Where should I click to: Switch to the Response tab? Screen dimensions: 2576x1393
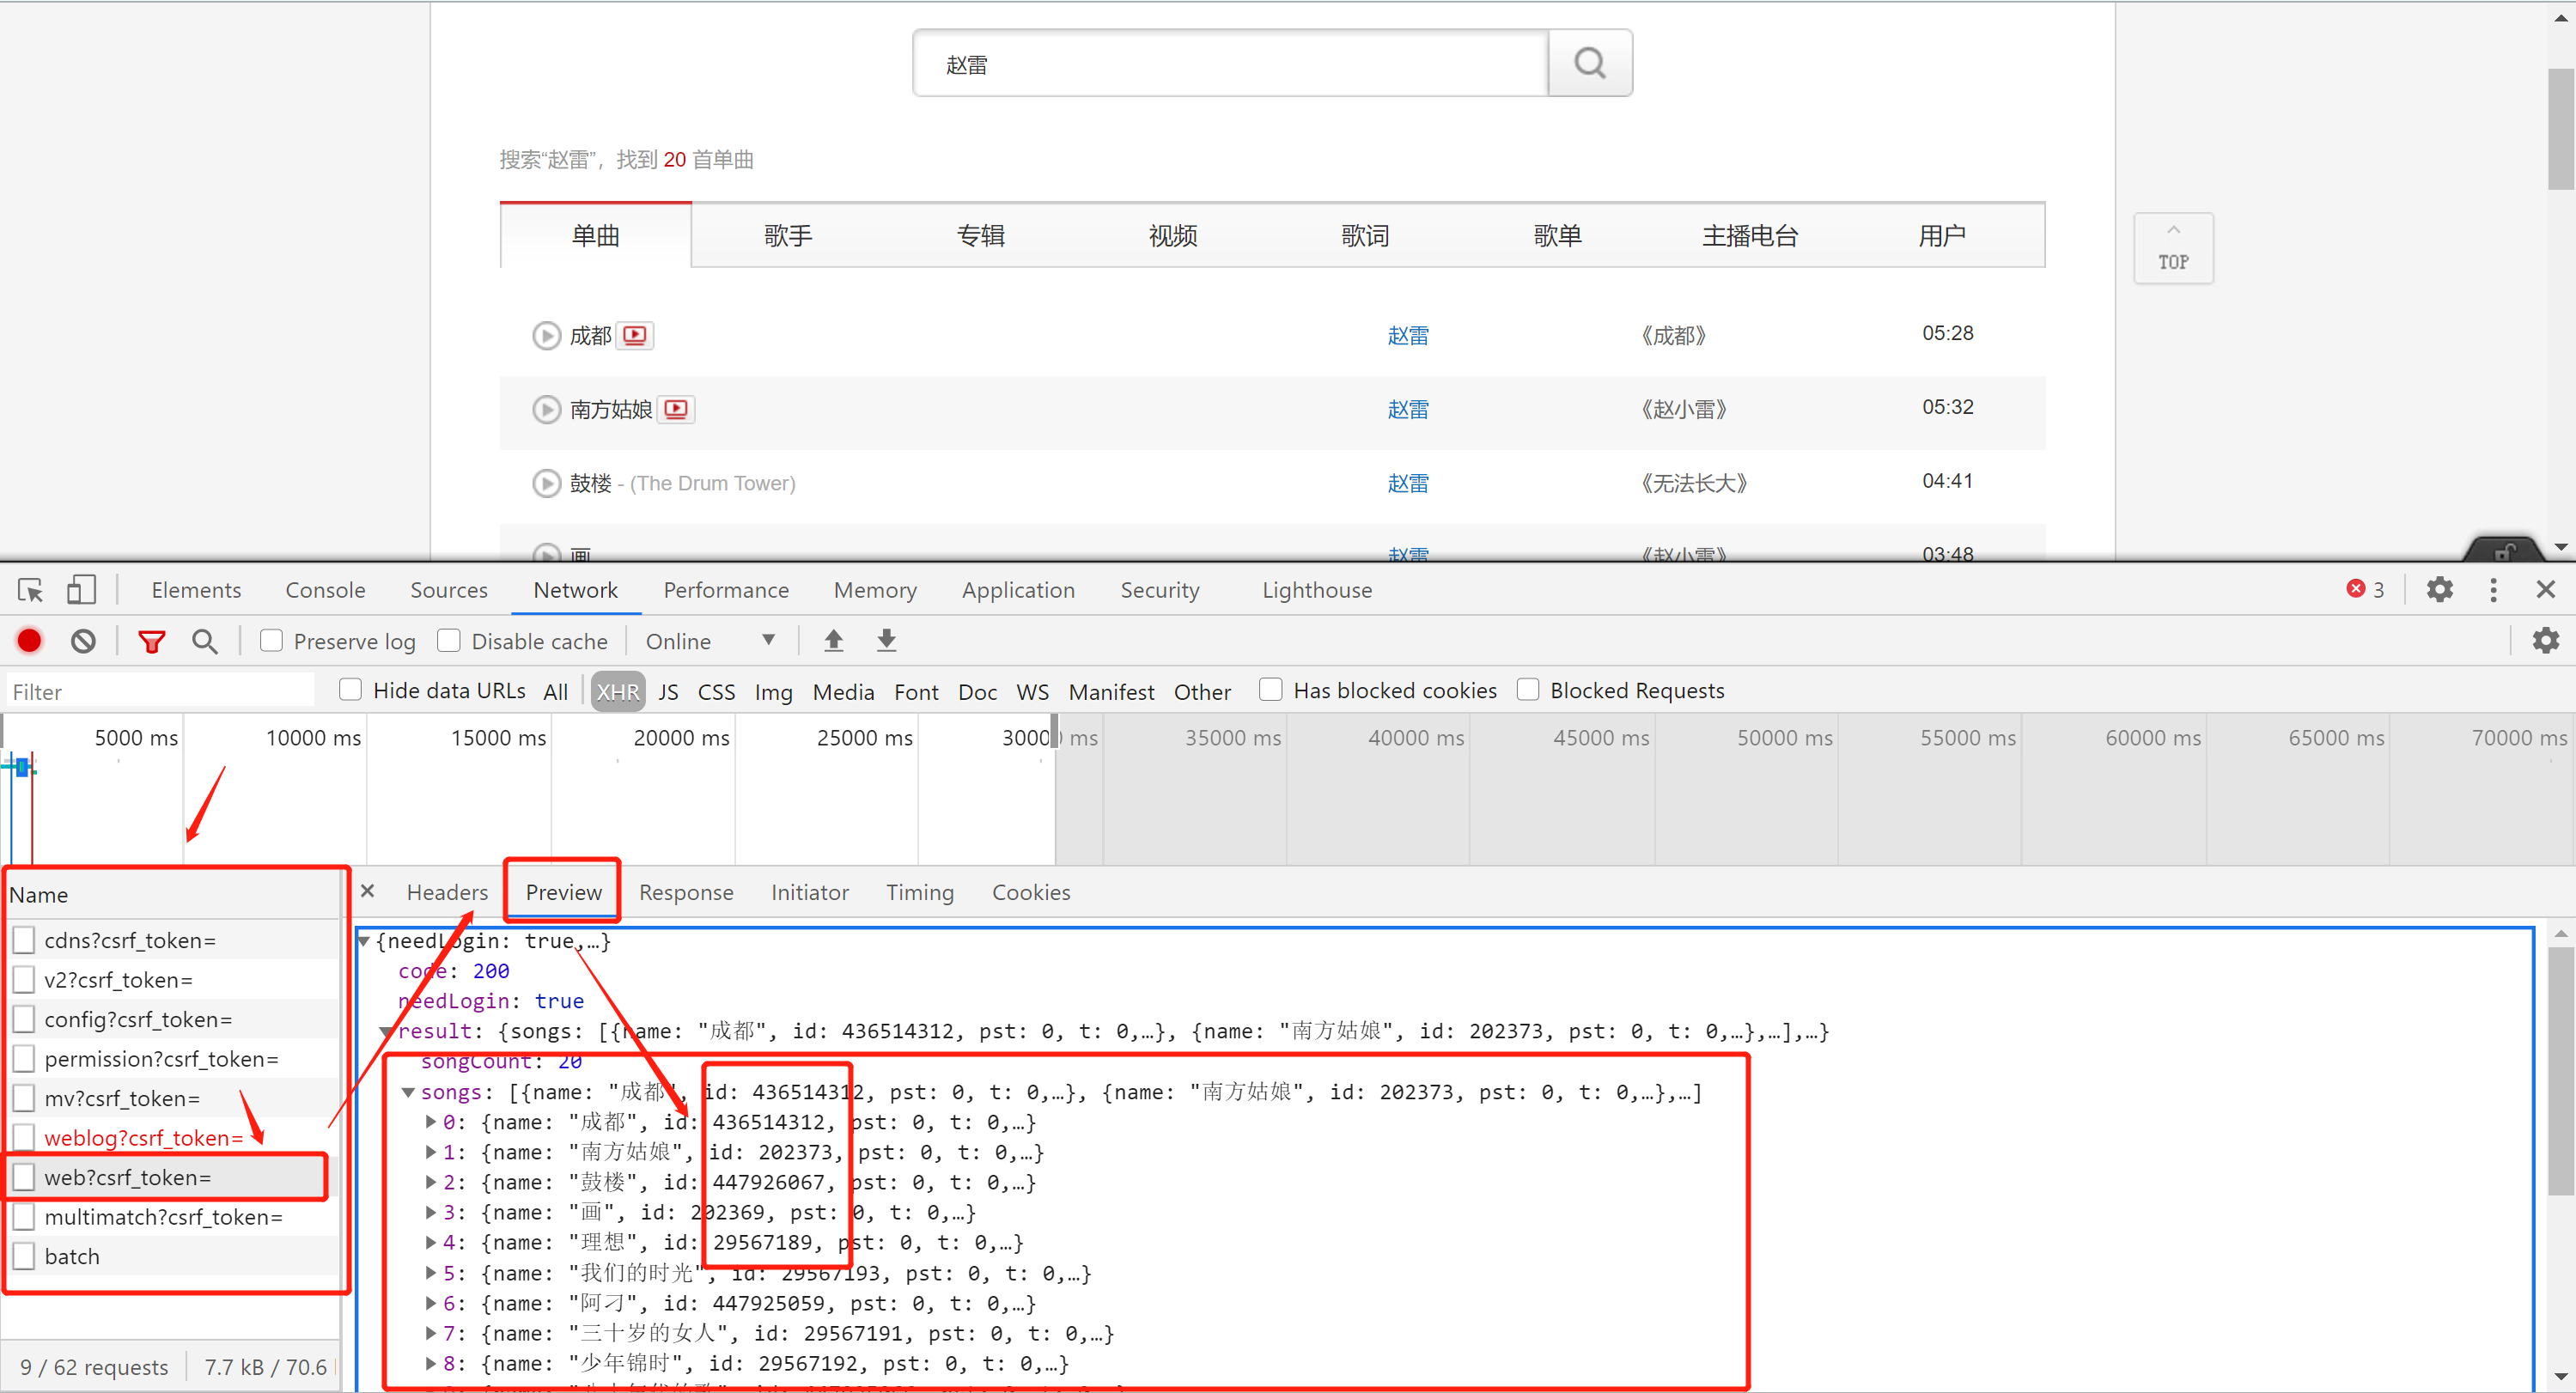point(686,892)
